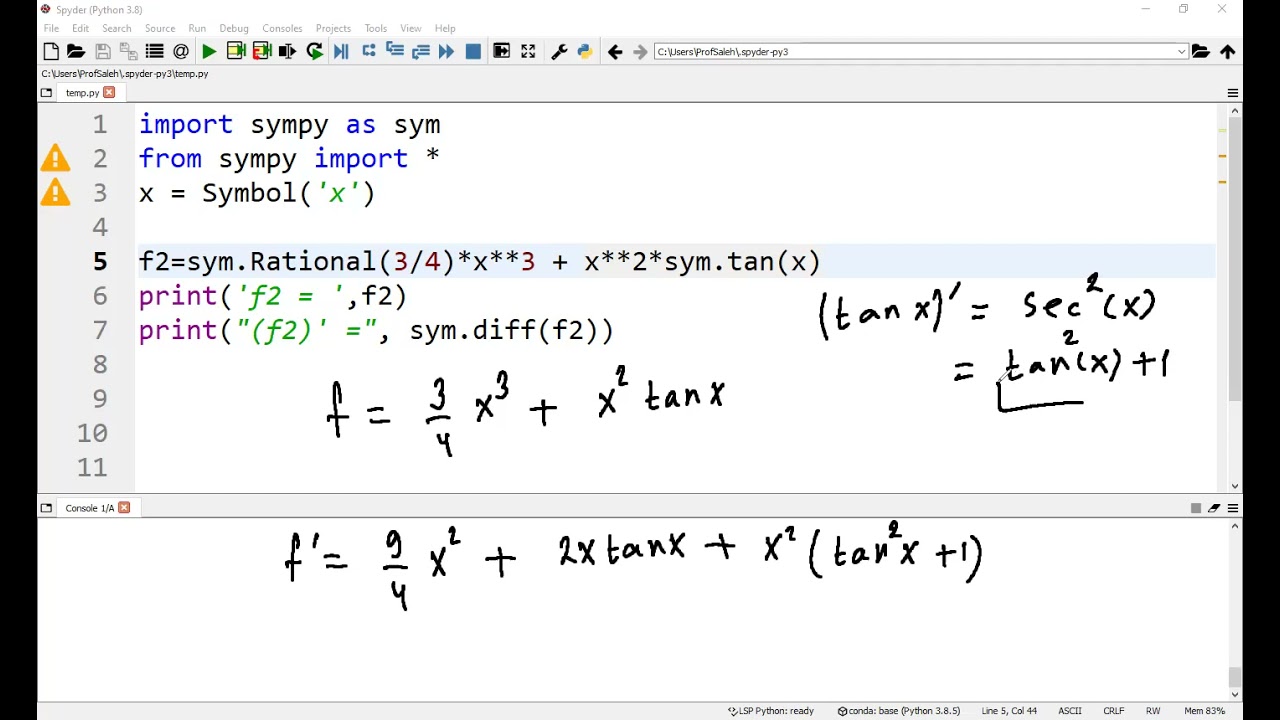
Task: Go forward with right arrow
Action: (x=641, y=52)
